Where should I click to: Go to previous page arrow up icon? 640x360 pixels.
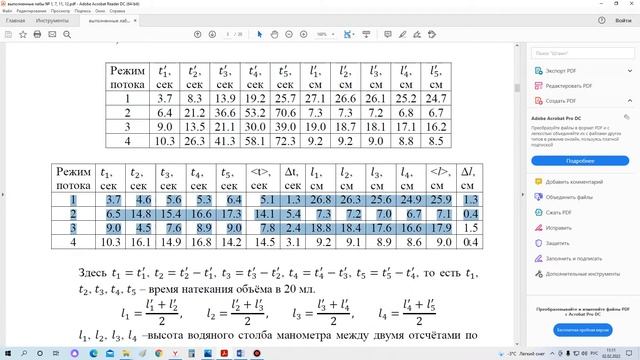[198, 35]
